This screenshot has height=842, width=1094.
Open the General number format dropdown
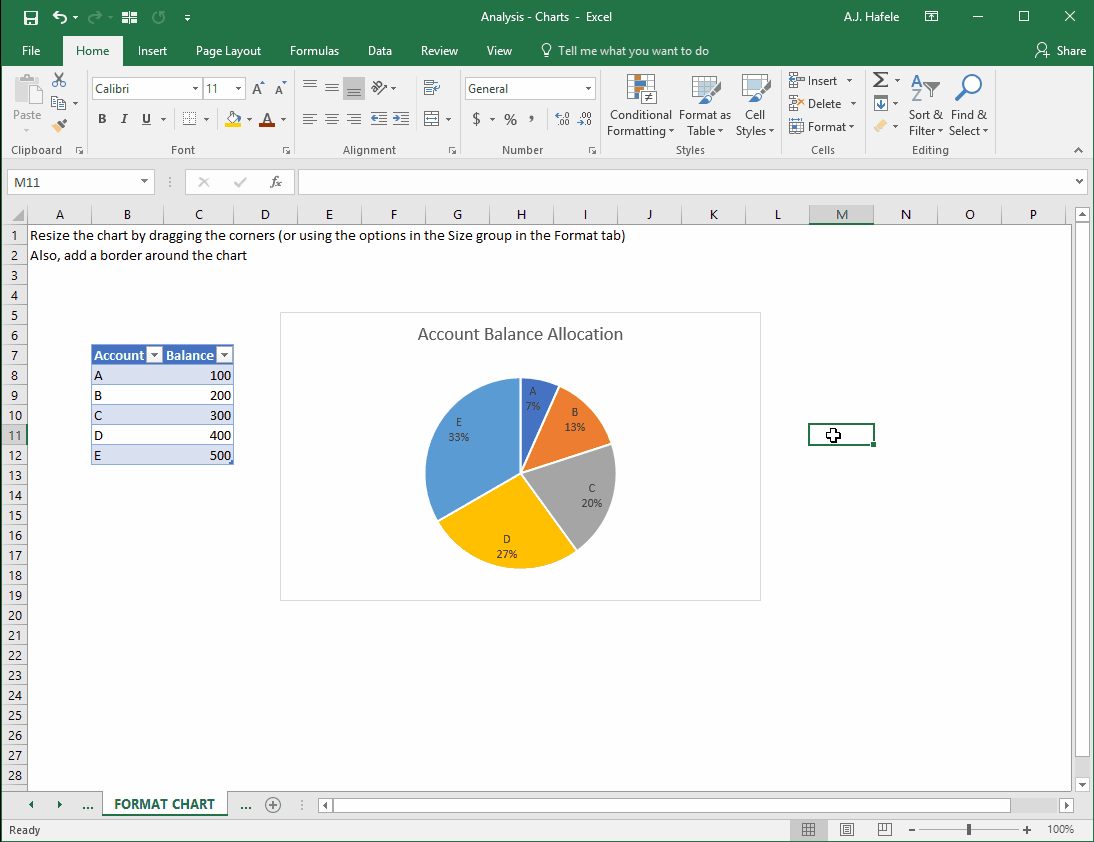(x=588, y=89)
